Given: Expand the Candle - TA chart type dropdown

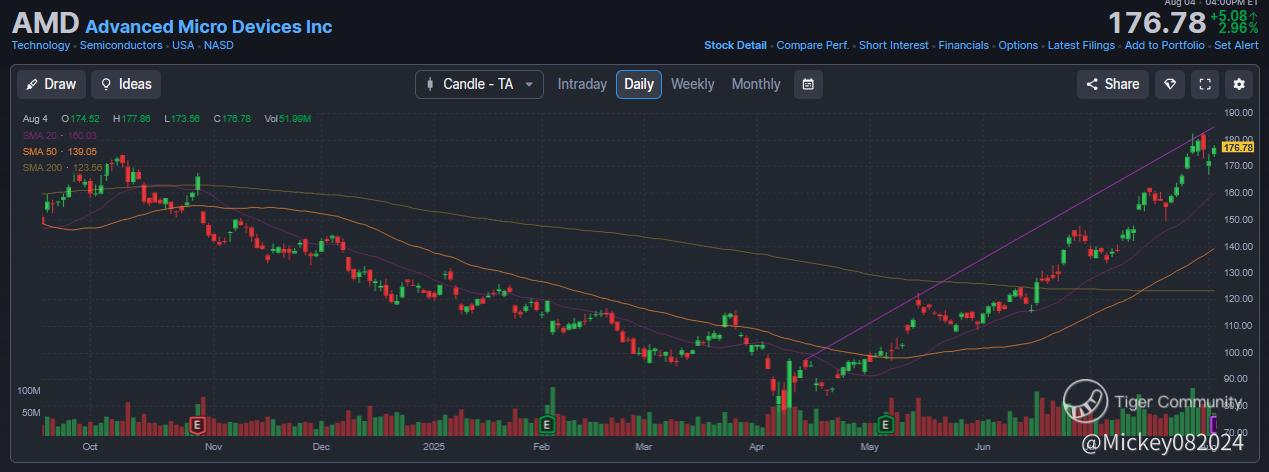Looking at the screenshot, I should [x=479, y=84].
